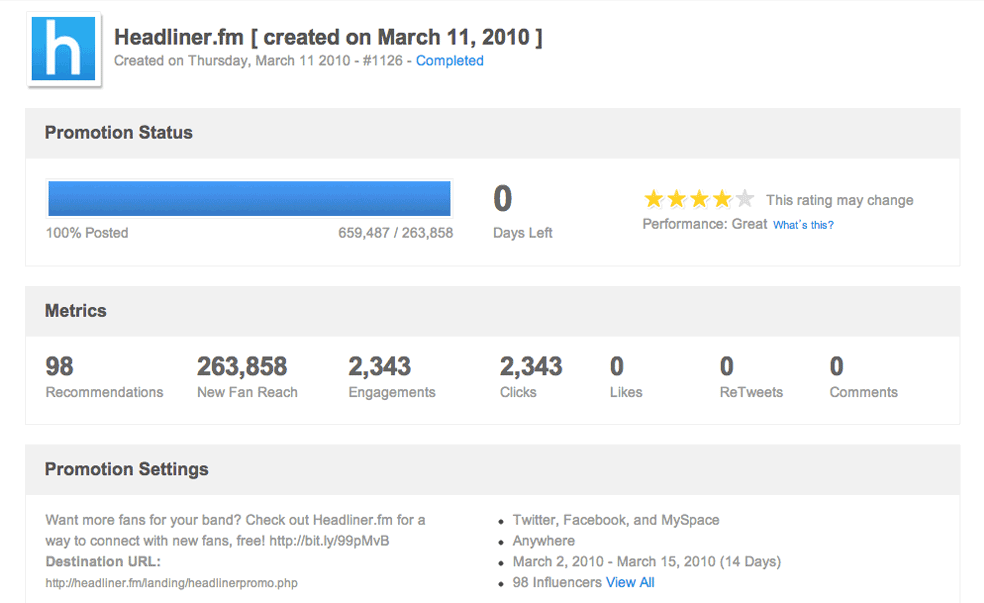Click the 'Anywhere' location bullet
The width and height of the screenshot is (984, 603).
pos(543,541)
